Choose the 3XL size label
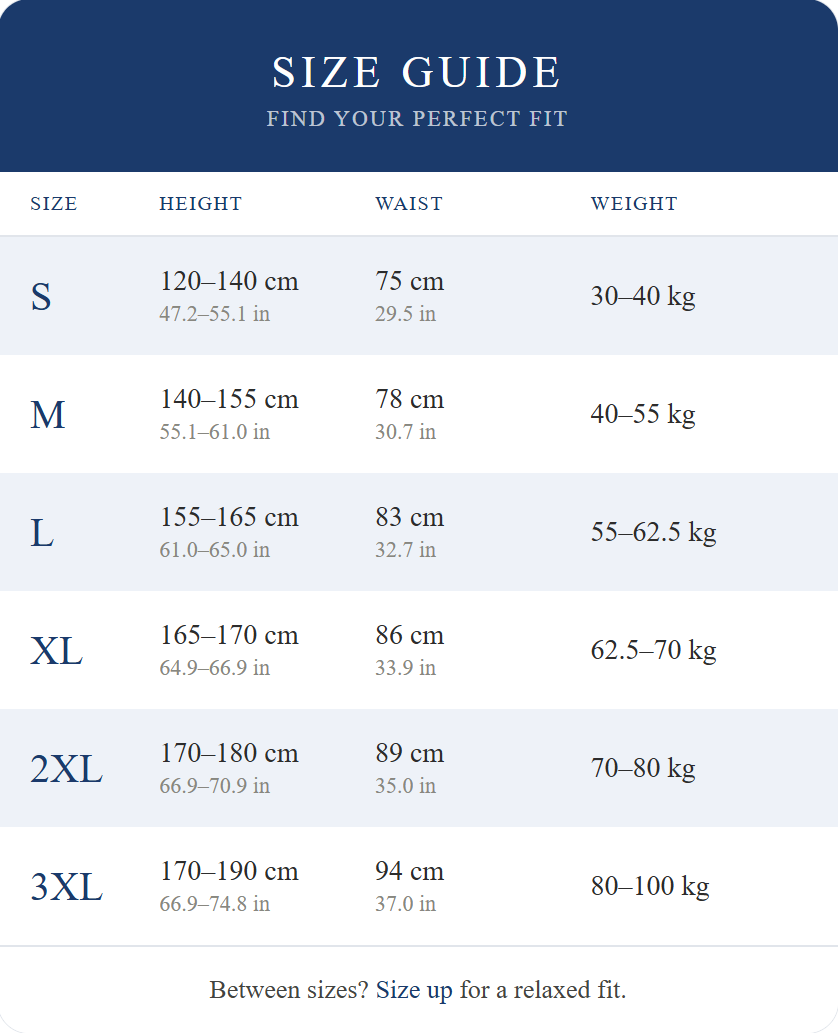Image resolution: width=838 pixels, height=1033 pixels. tap(66, 887)
